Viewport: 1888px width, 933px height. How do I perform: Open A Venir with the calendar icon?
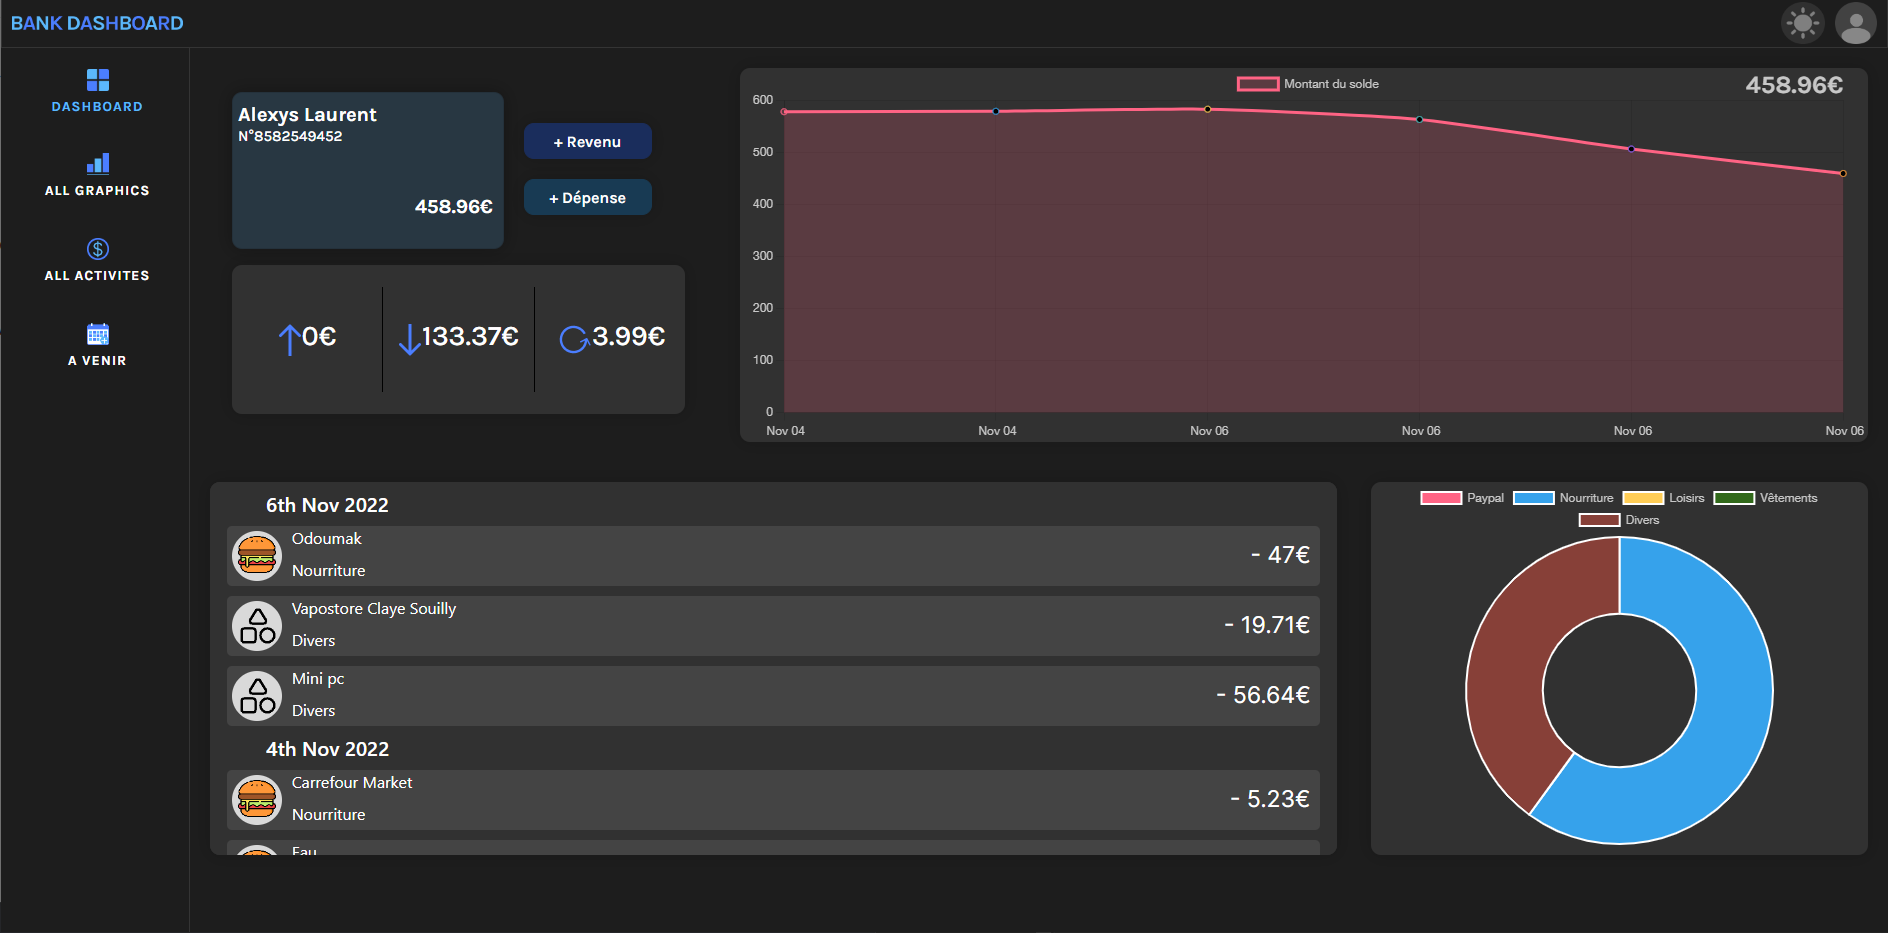click(97, 333)
